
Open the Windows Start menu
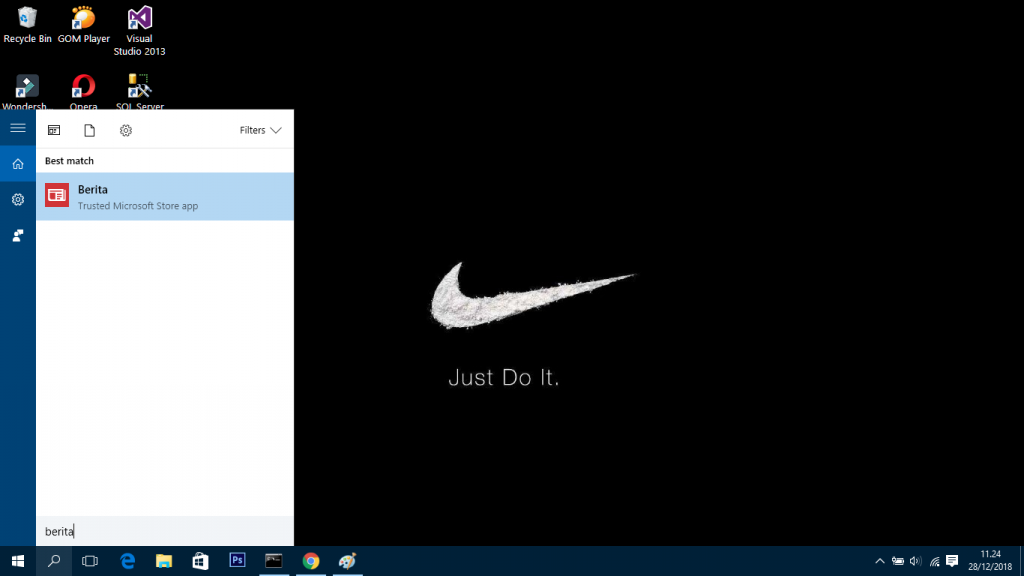[x=17, y=561]
